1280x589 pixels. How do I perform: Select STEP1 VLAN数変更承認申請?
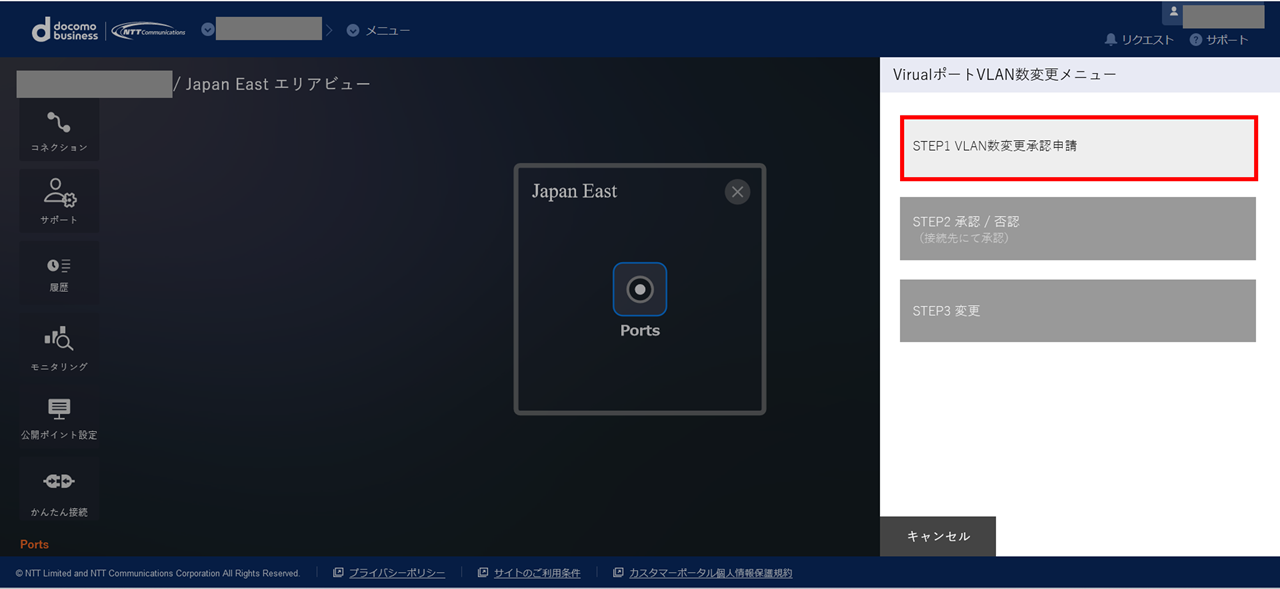pyautogui.click(x=1078, y=148)
